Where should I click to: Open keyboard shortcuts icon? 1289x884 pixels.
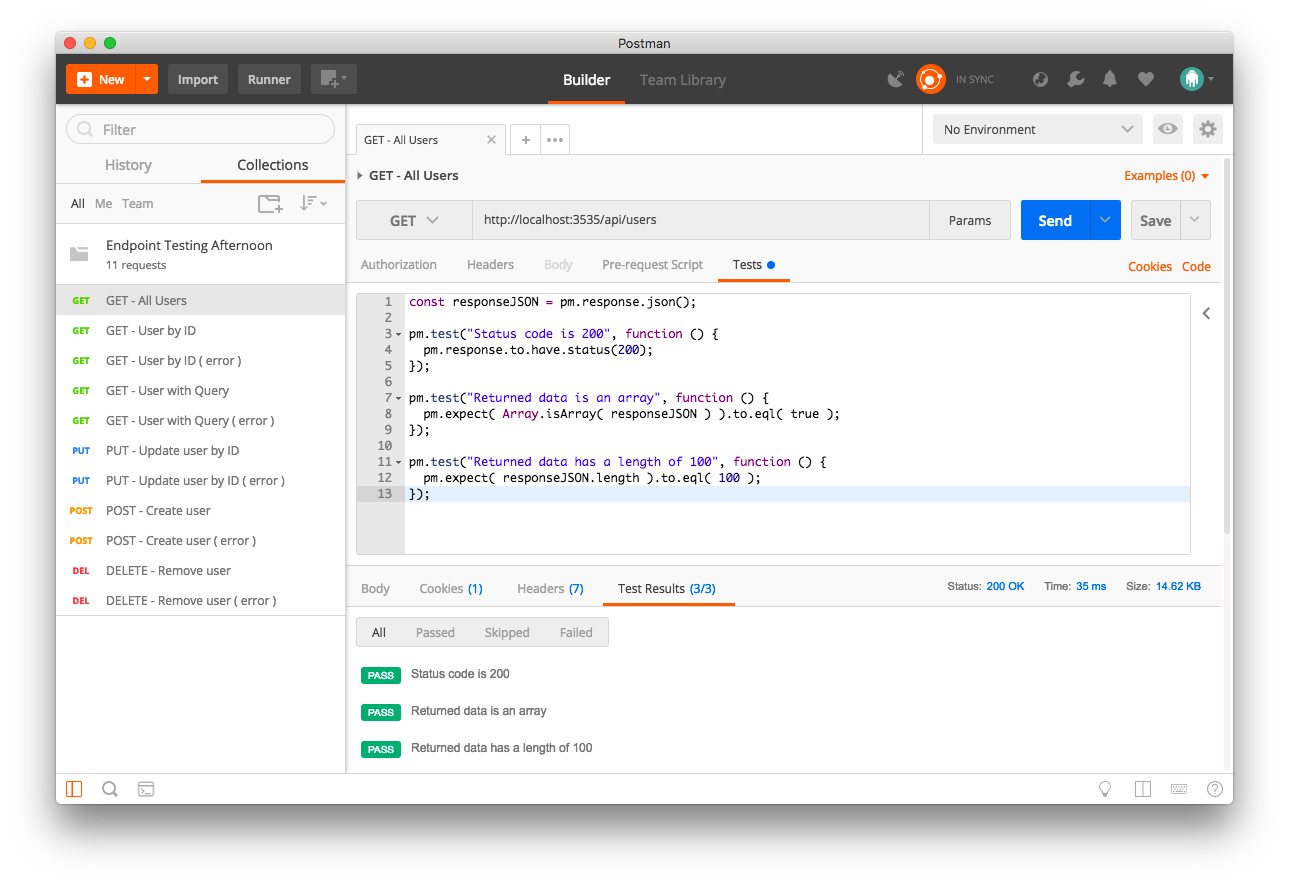tap(1179, 789)
